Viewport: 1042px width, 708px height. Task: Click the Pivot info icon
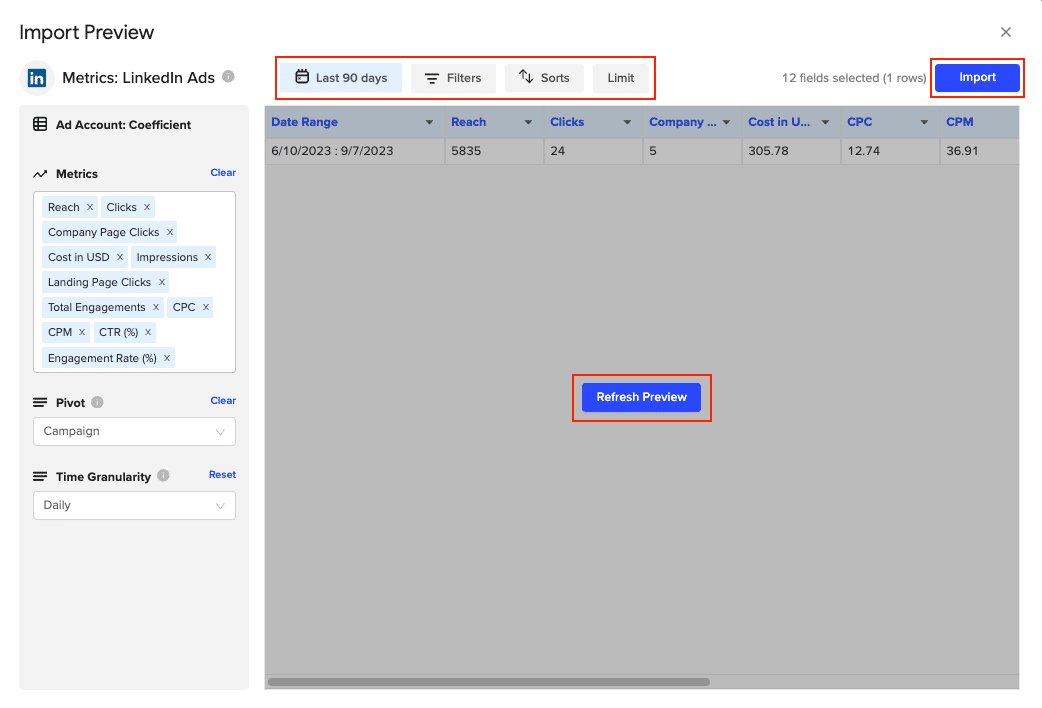pyautogui.click(x=97, y=402)
